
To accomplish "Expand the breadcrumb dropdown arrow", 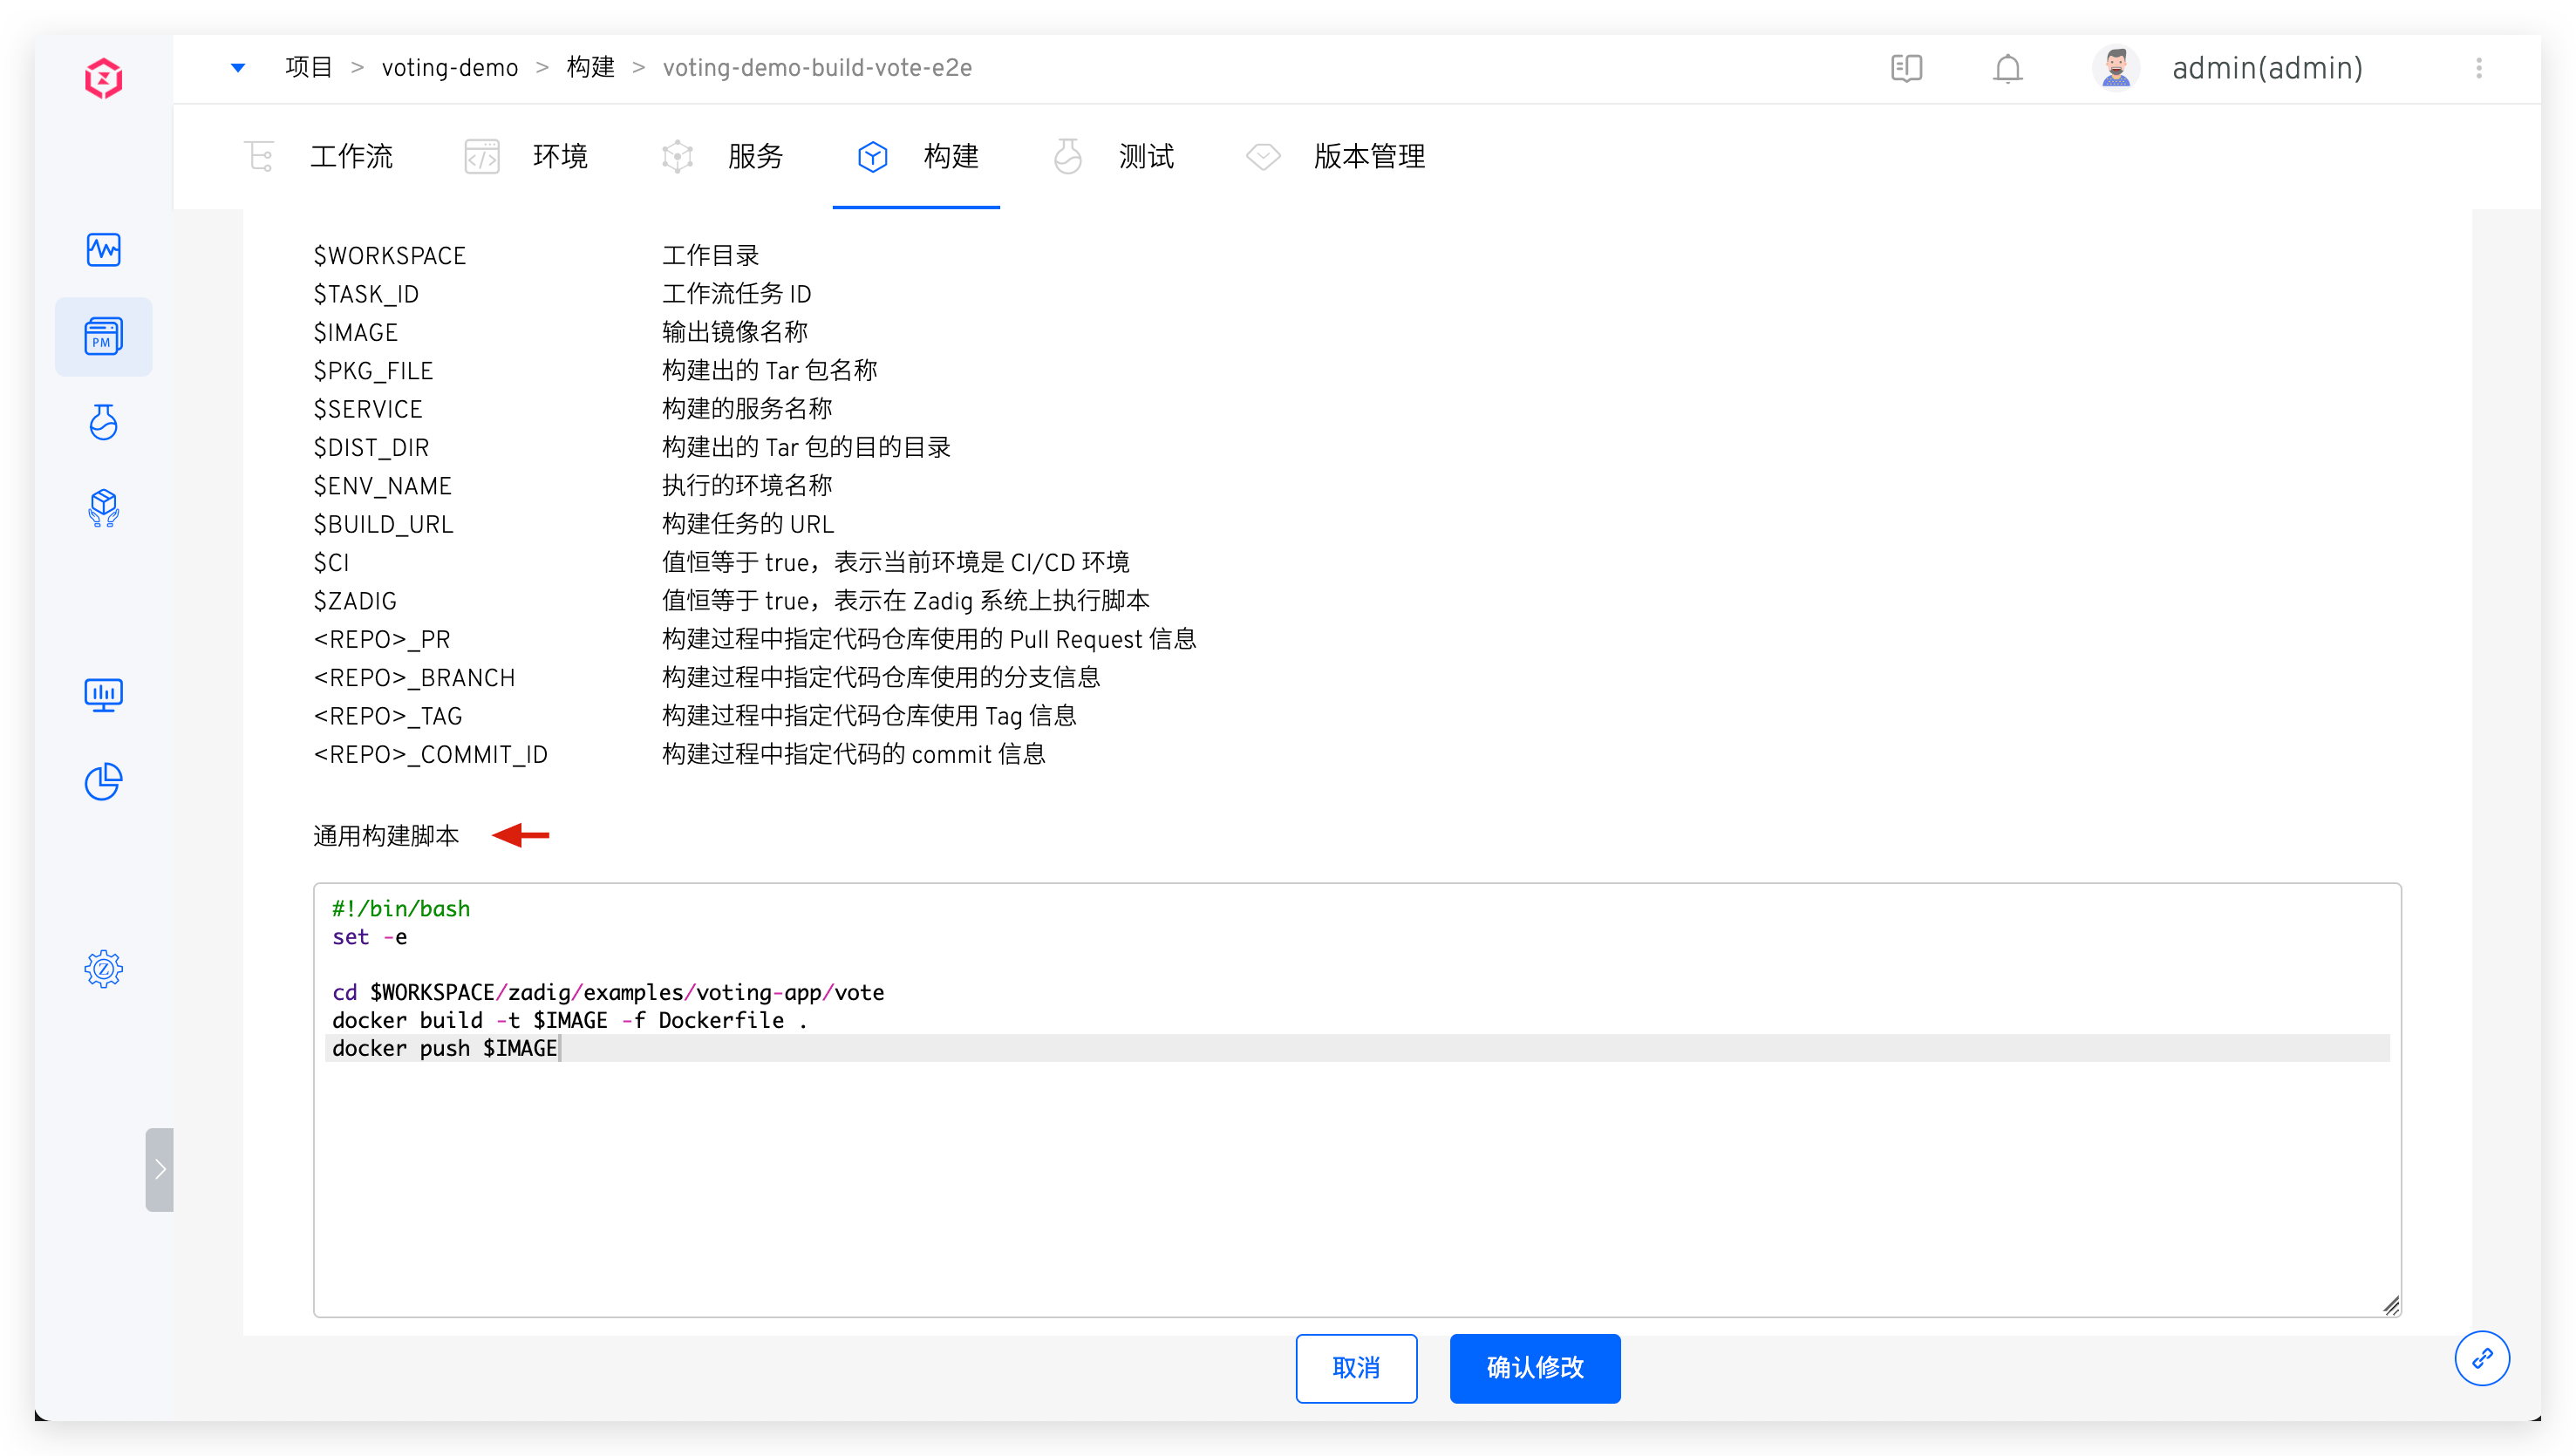I will (x=238, y=68).
